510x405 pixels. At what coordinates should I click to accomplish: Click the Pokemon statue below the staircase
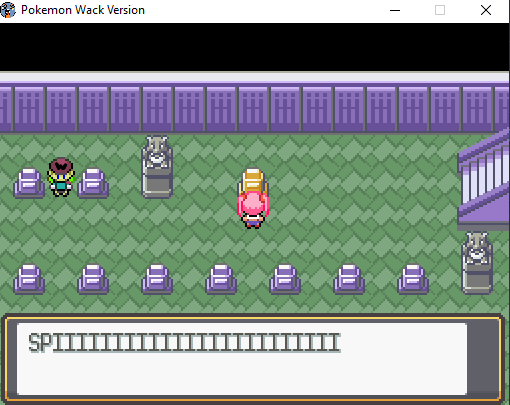(477, 263)
